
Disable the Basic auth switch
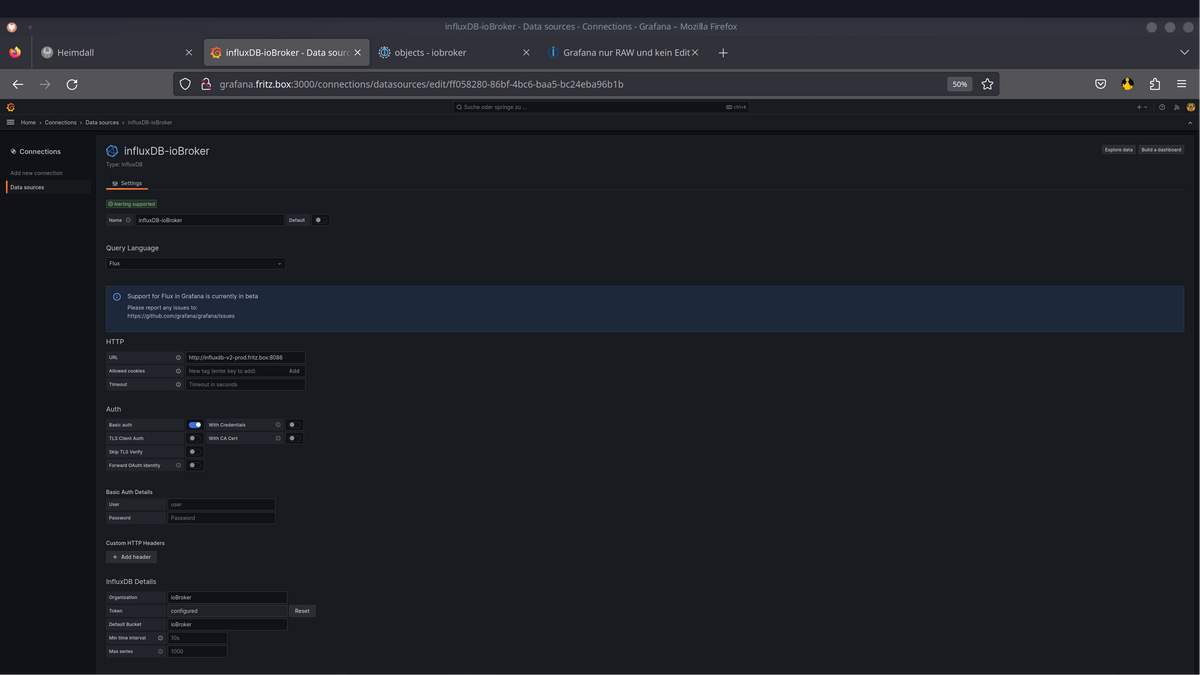coord(195,425)
